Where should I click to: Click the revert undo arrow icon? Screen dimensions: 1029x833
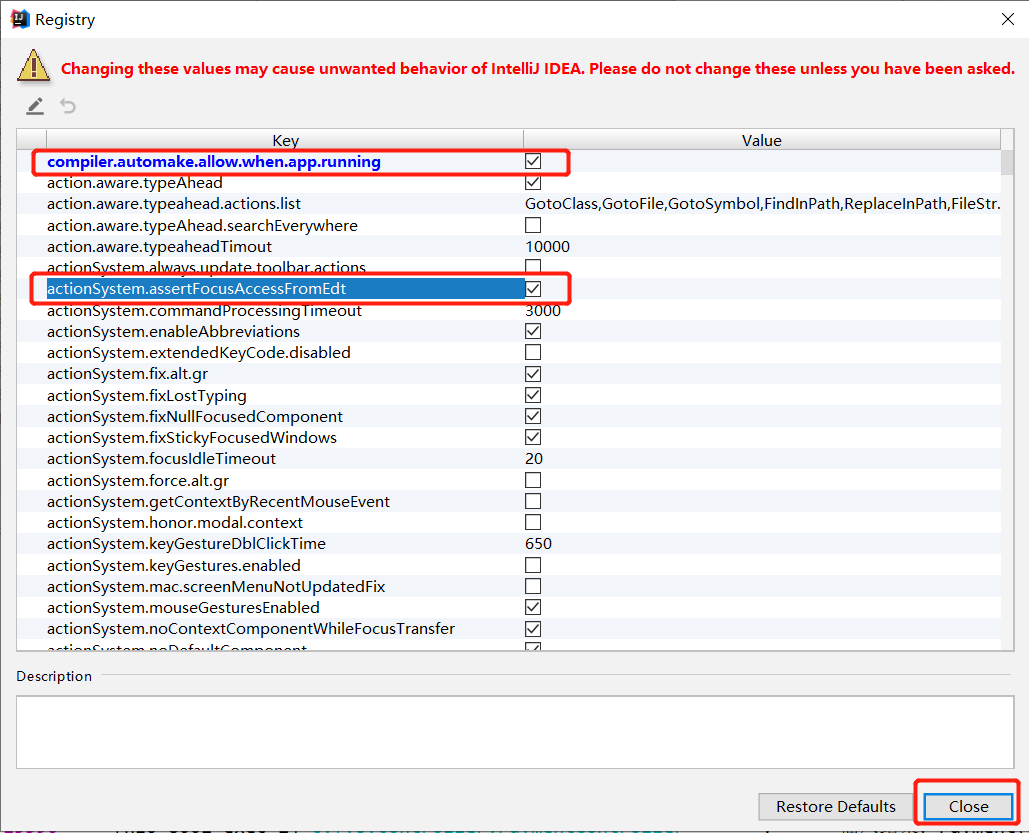click(68, 106)
